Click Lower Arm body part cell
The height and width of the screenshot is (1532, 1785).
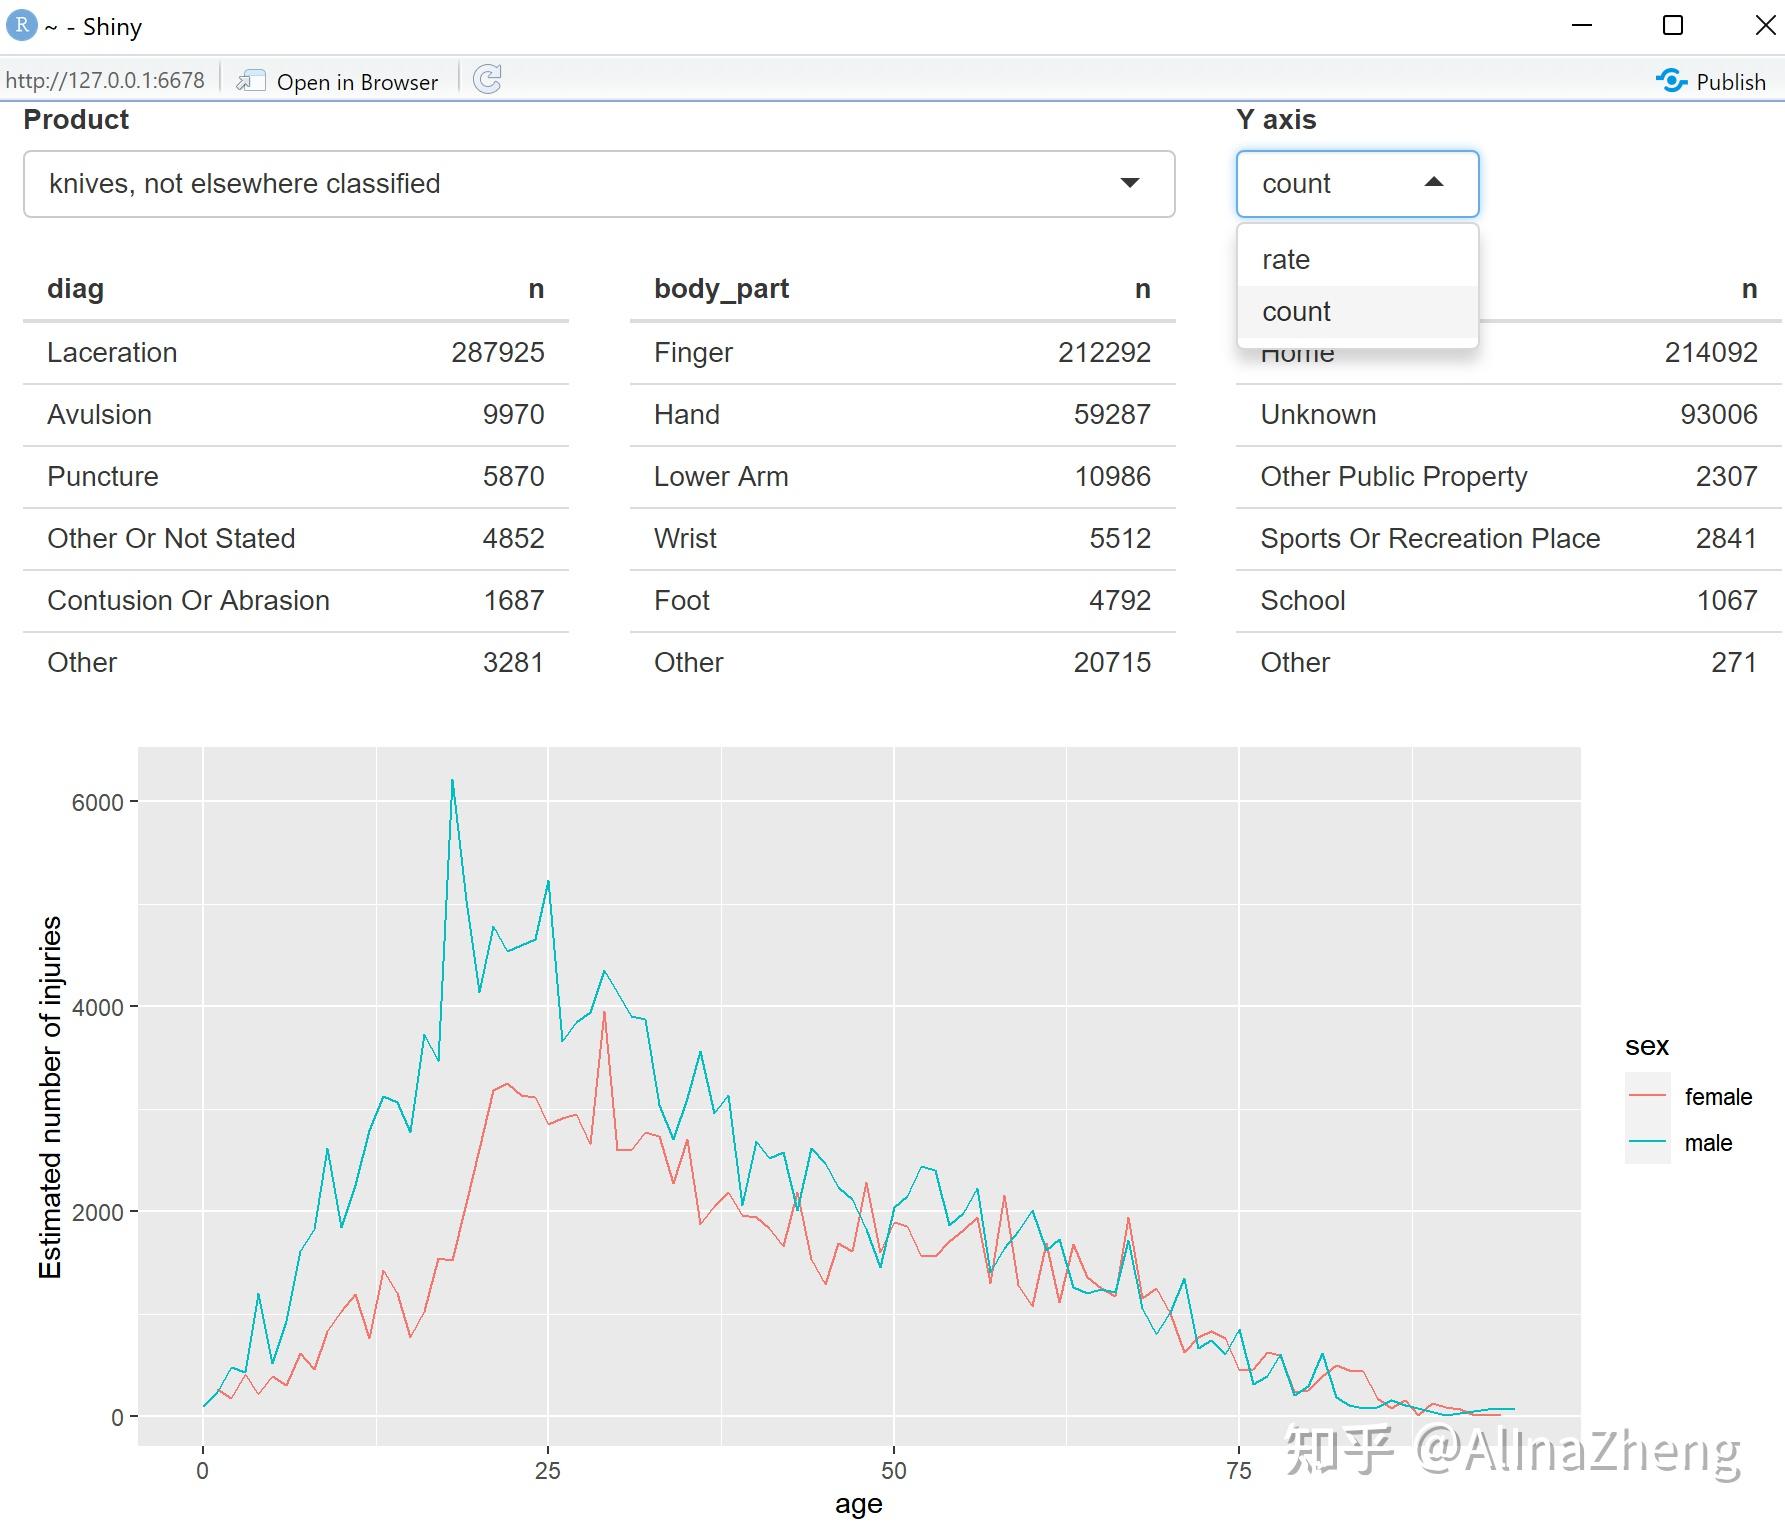[721, 477]
